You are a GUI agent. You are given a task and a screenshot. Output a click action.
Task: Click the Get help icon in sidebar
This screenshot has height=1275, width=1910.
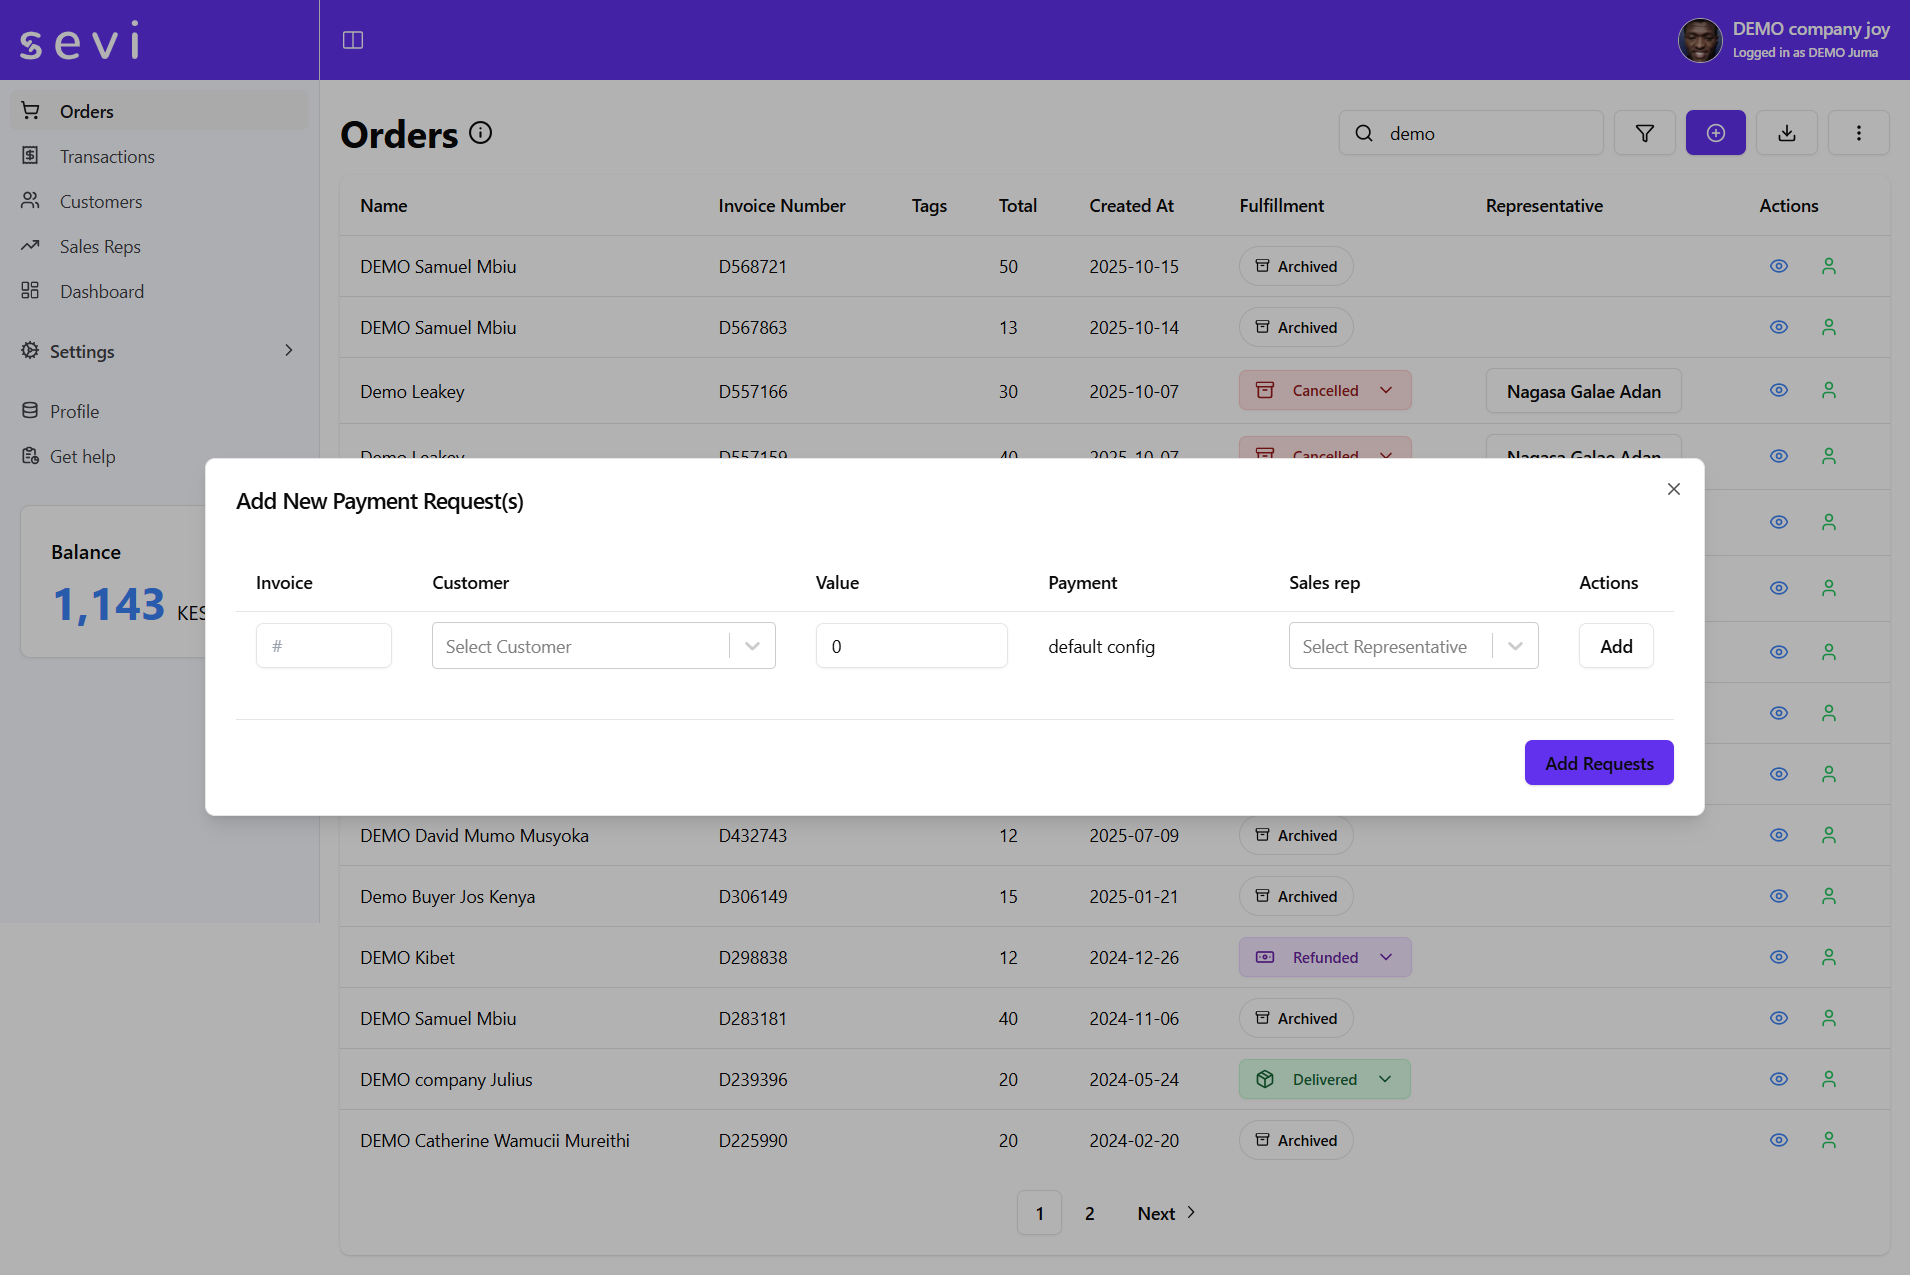coord(30,456)
